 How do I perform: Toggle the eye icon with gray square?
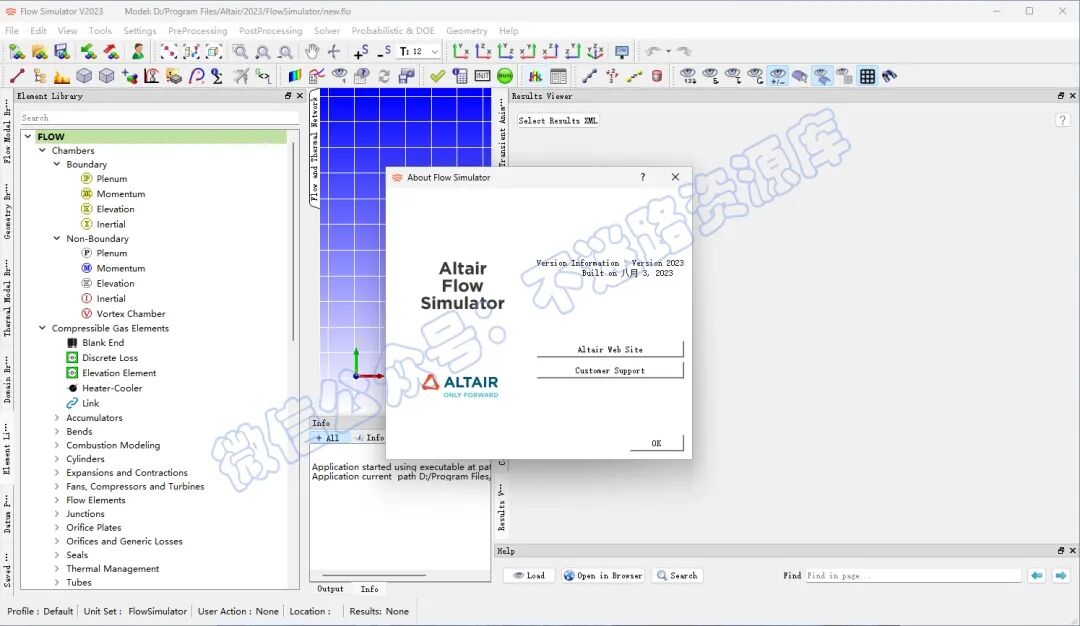coord(844,76)
